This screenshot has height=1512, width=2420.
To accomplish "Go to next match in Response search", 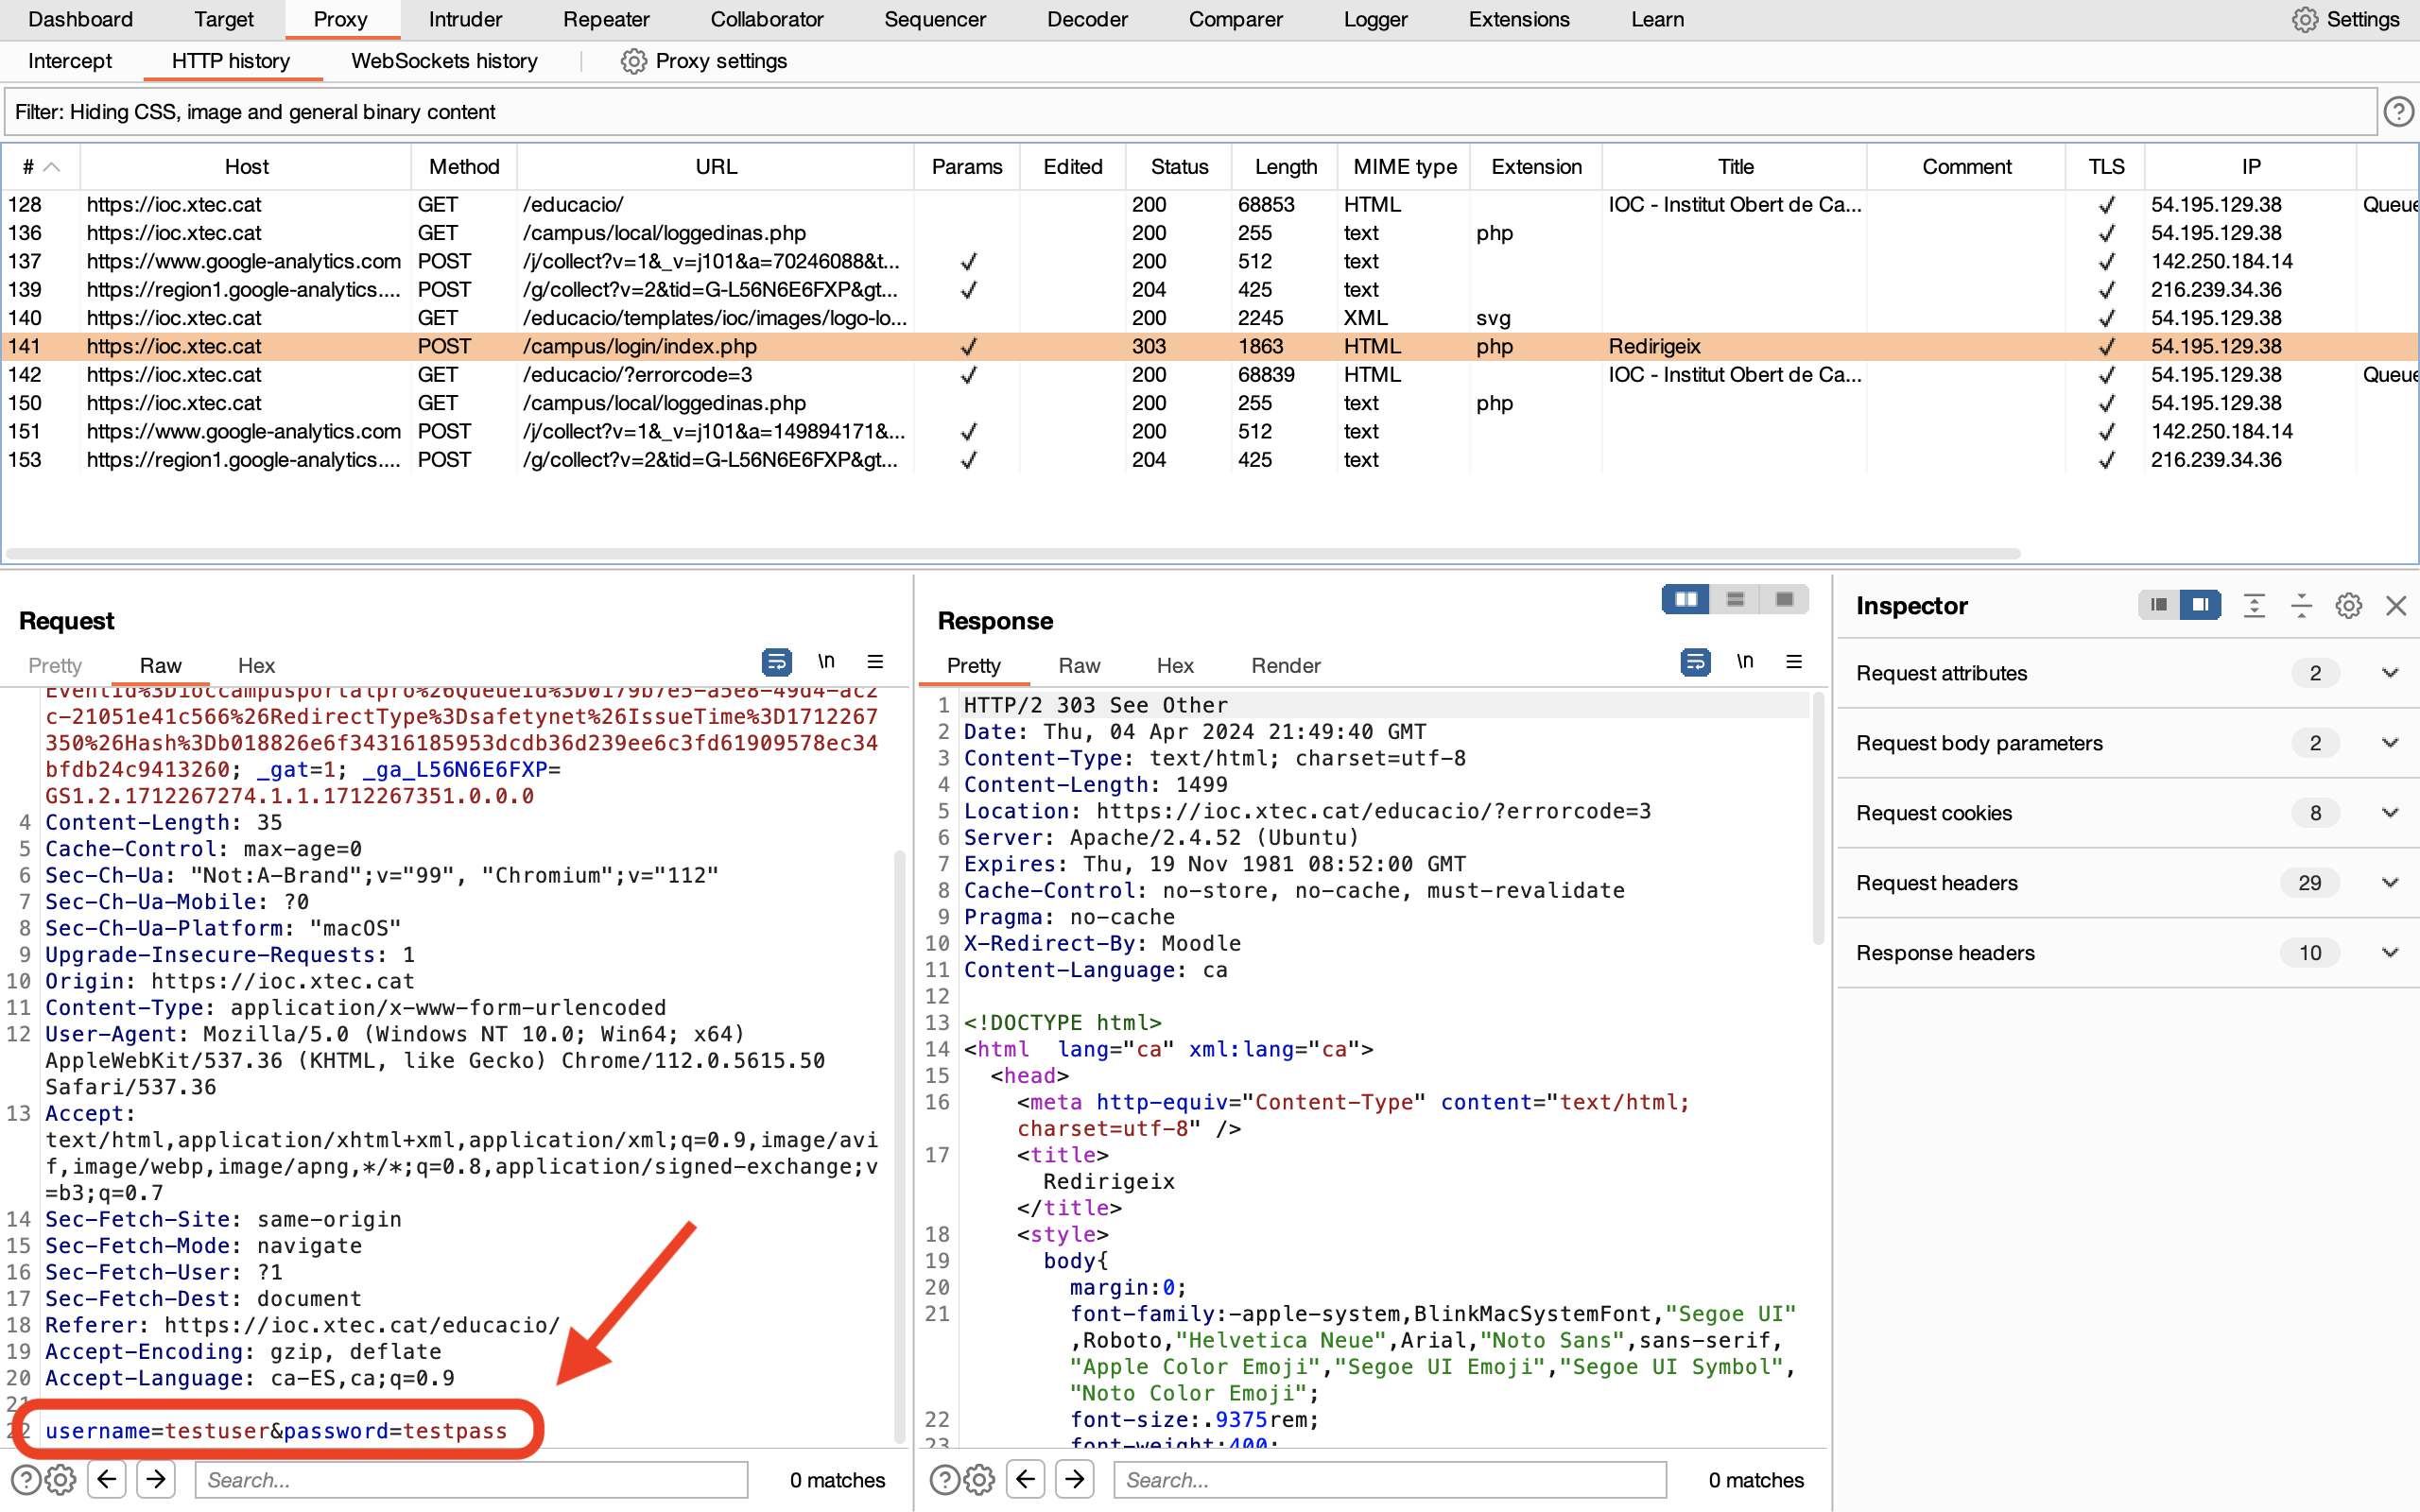I will pyautogui.click(x=1075, y=1479).
